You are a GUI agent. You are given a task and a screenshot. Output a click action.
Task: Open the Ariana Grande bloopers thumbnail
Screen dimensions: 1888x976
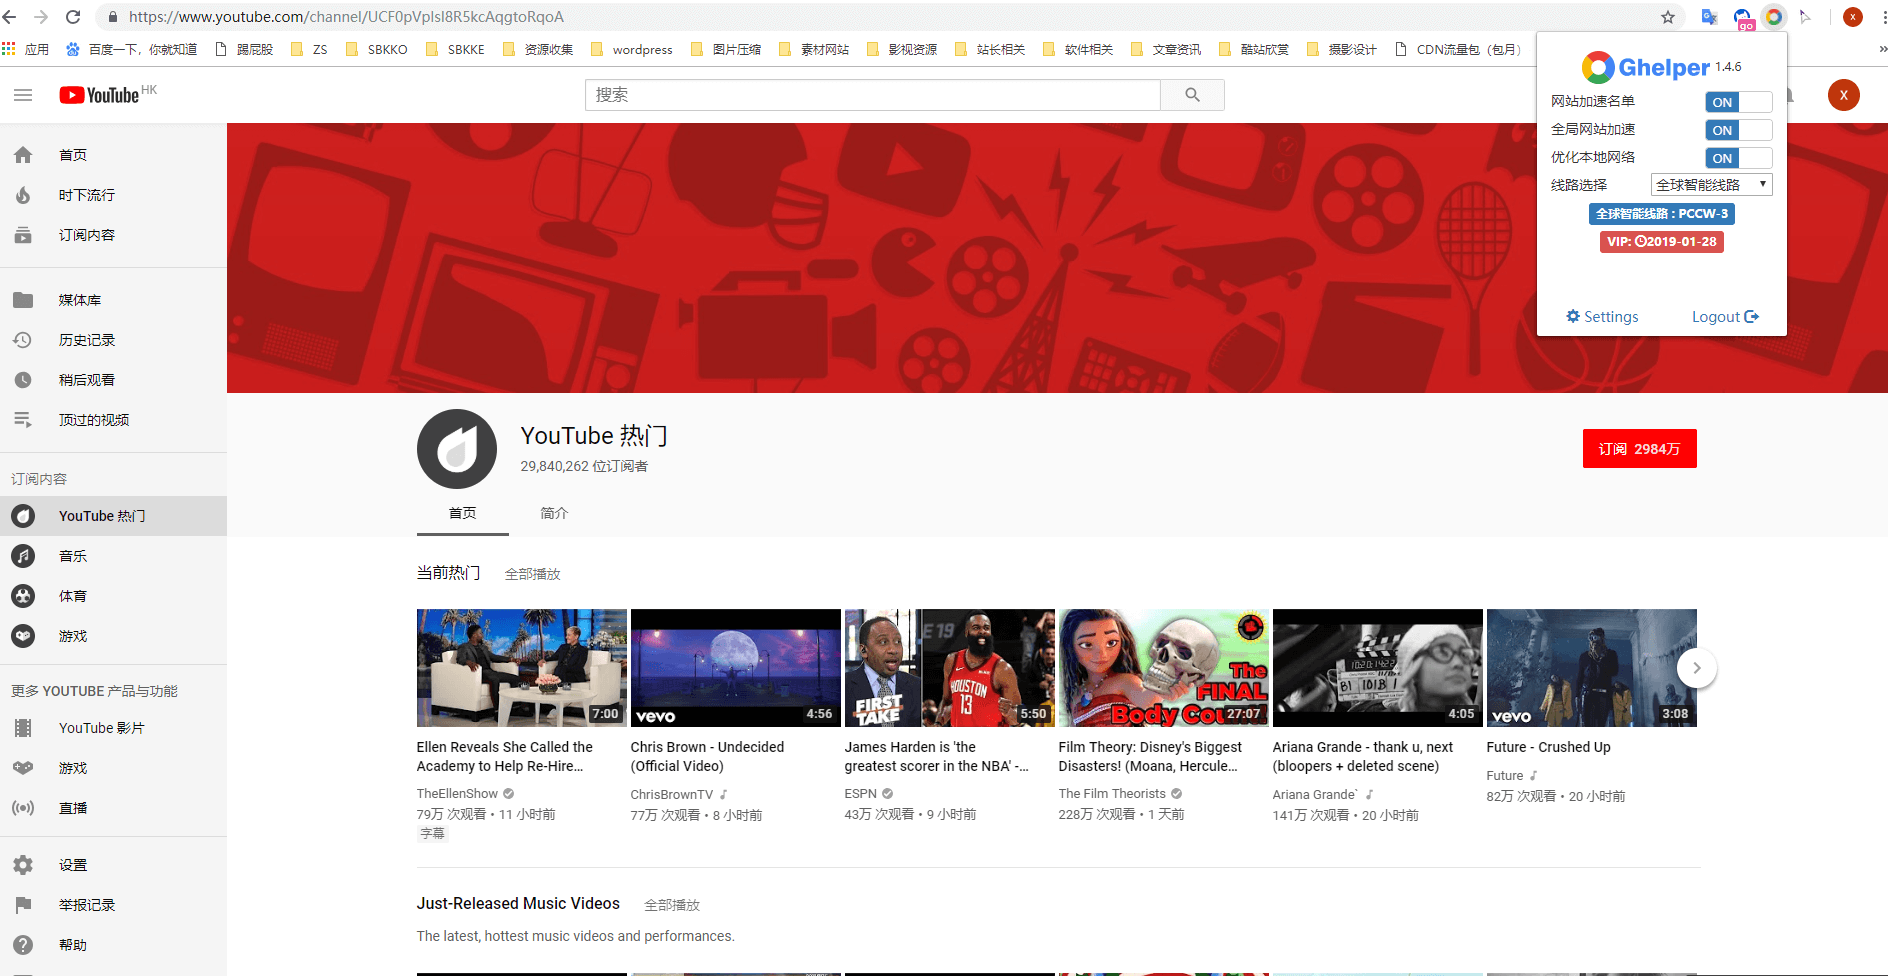pos(1378,668)
